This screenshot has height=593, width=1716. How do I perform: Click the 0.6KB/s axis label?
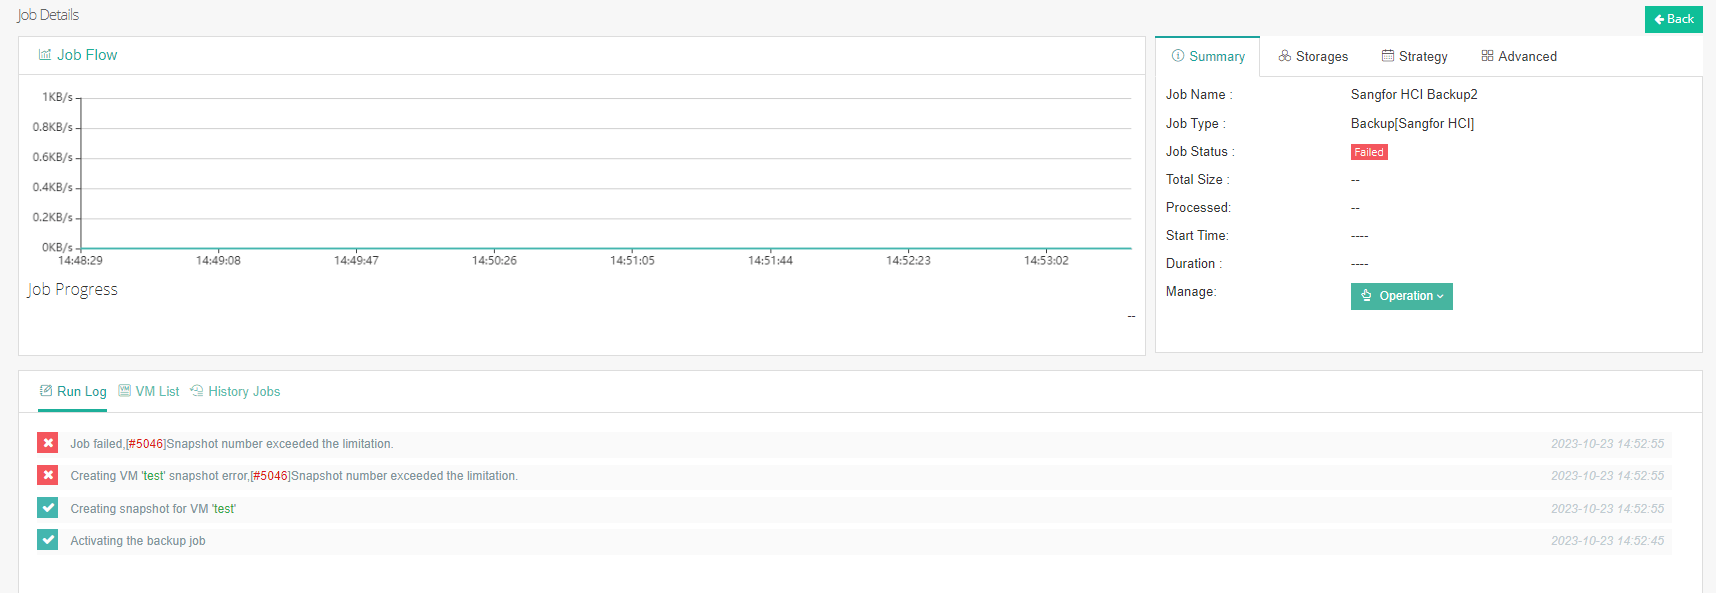[x=52, y=157]
